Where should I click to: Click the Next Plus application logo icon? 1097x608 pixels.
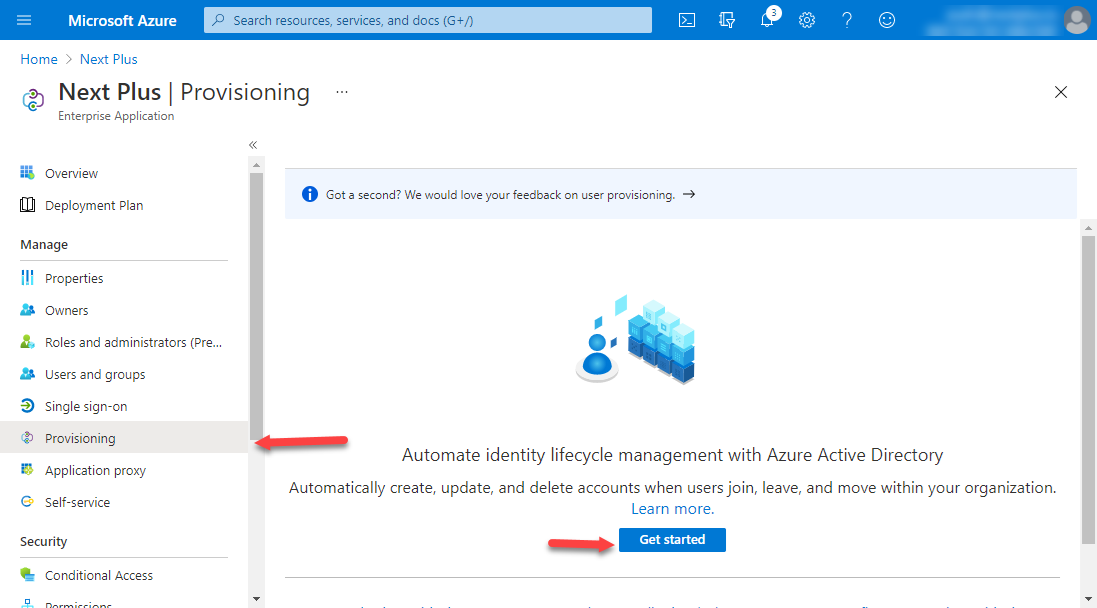(33, 101)
